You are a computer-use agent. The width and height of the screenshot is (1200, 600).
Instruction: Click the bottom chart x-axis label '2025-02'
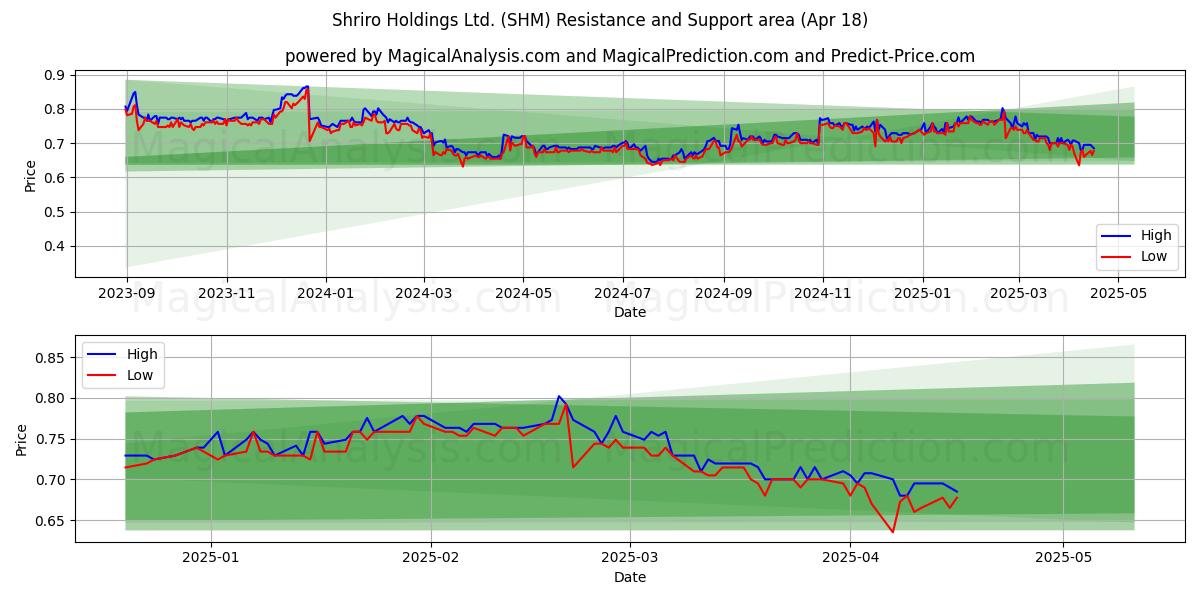pos(432,559)
